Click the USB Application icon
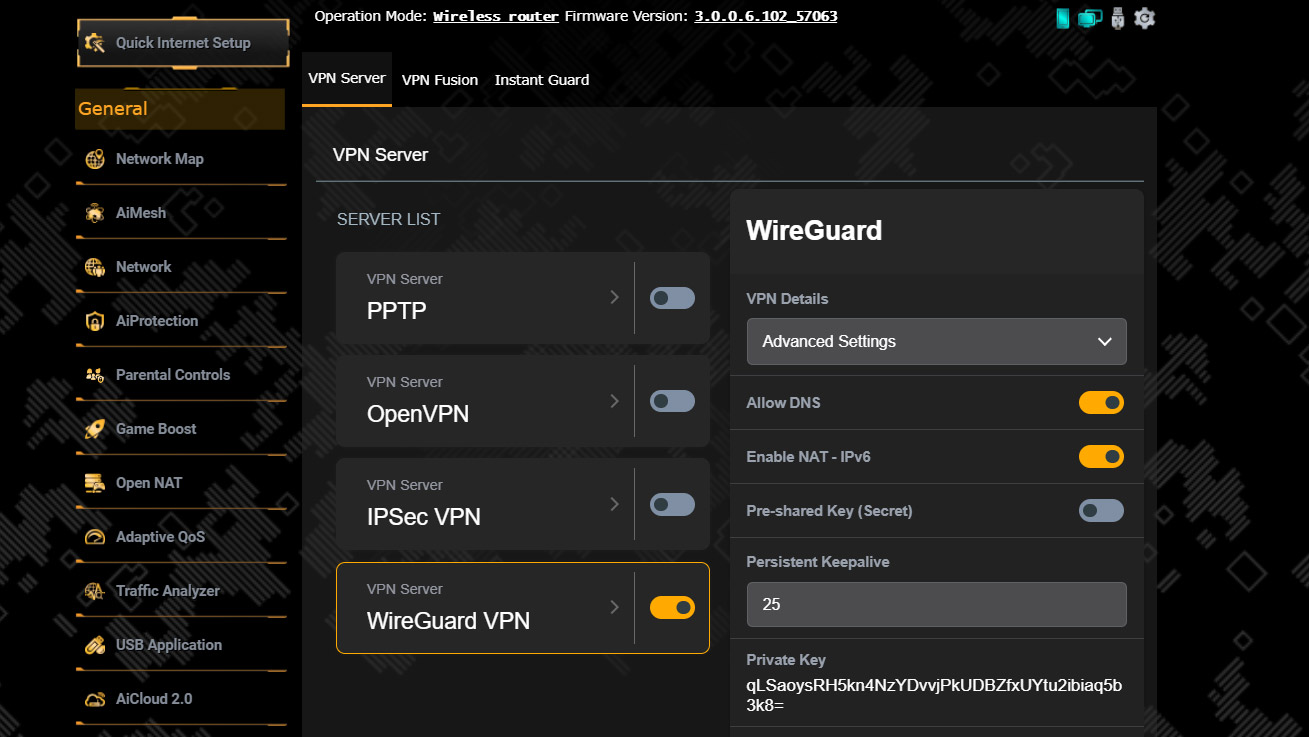The width and height of the screenshot is (1309, 737). pos(95,645)
